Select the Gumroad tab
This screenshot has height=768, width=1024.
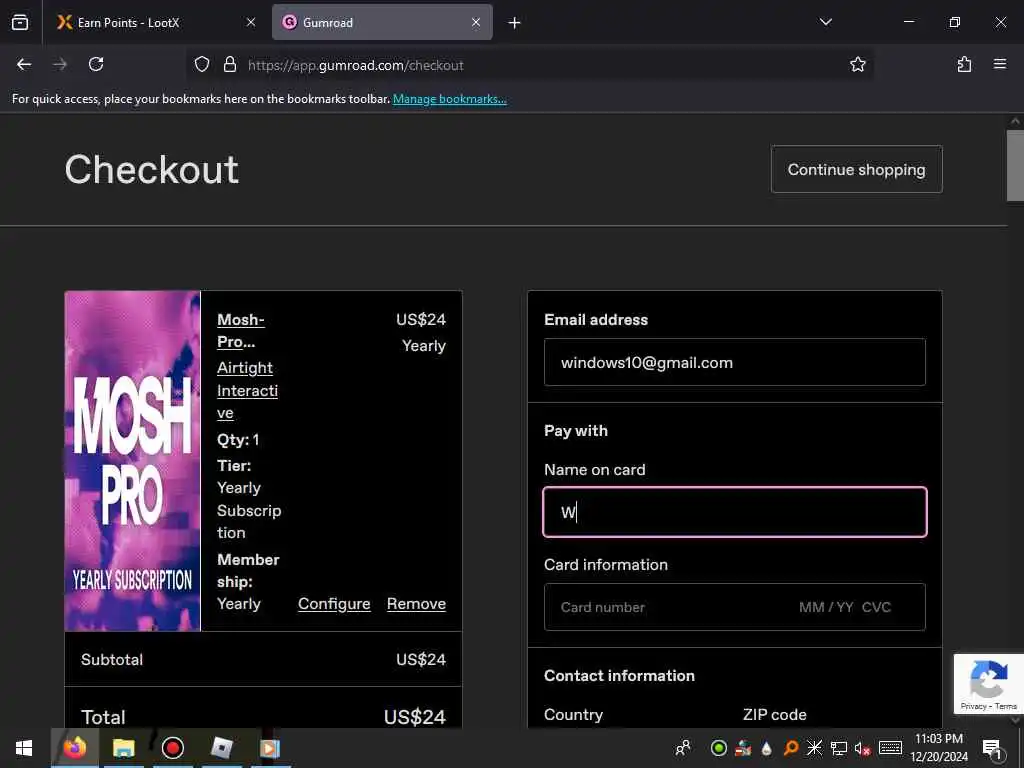click(x=382, y=22)
